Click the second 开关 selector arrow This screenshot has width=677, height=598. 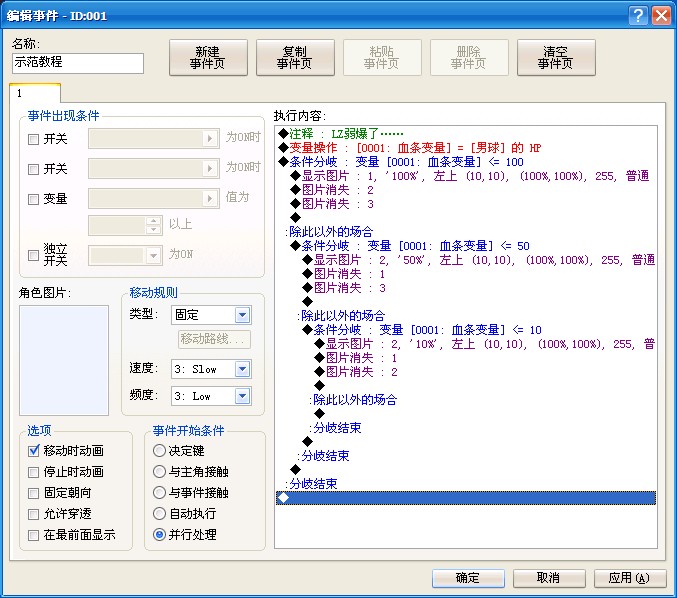coord(210,168)
